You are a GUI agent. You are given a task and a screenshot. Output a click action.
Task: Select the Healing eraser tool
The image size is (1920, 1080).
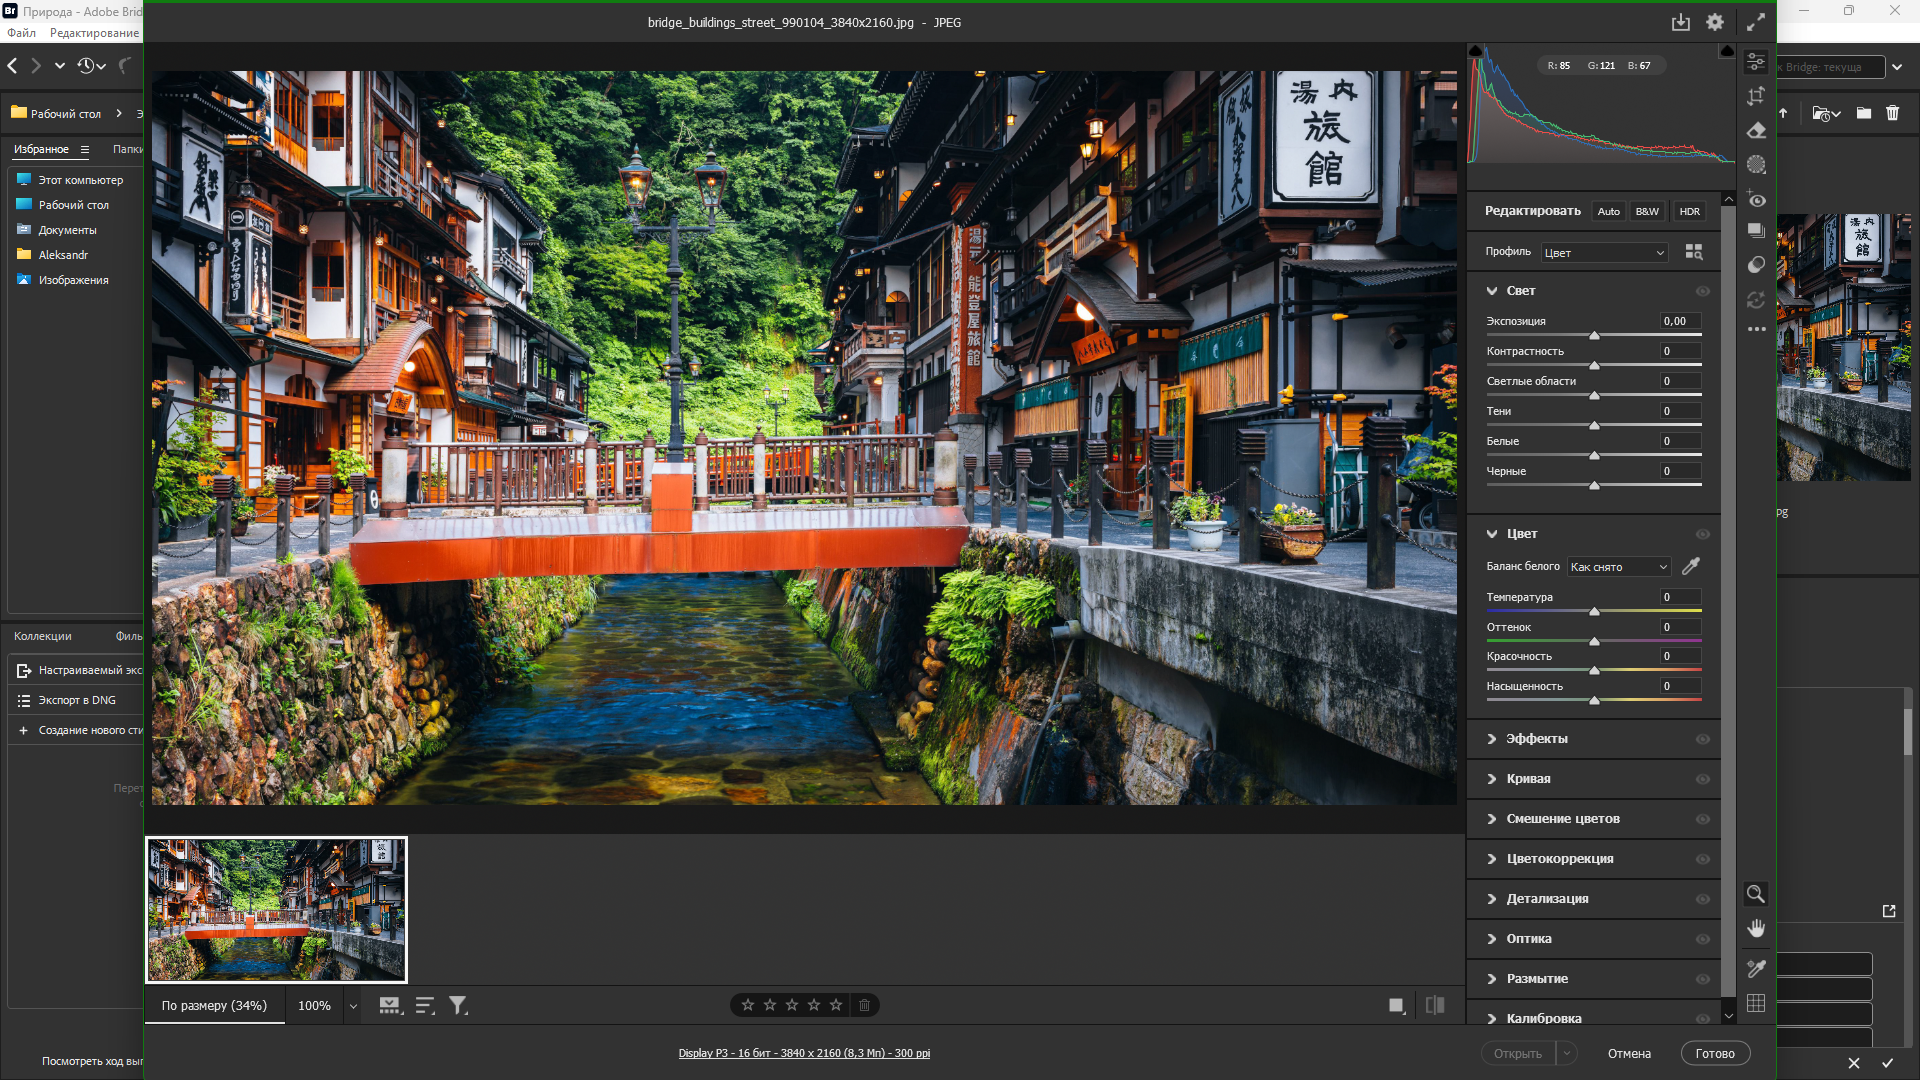[x=1756, y=131]
